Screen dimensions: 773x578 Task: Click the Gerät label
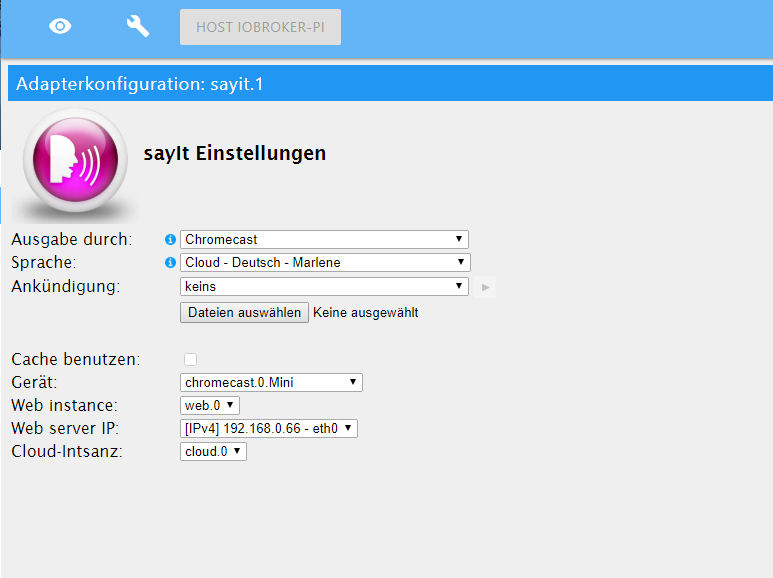pos(34,383)
